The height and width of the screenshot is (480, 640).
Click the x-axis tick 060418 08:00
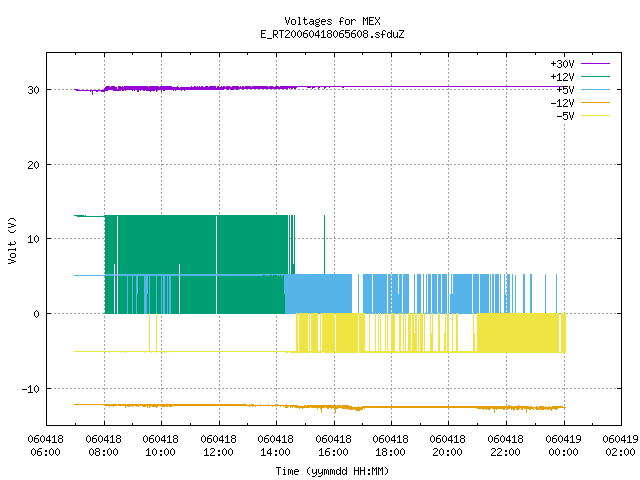103,446
